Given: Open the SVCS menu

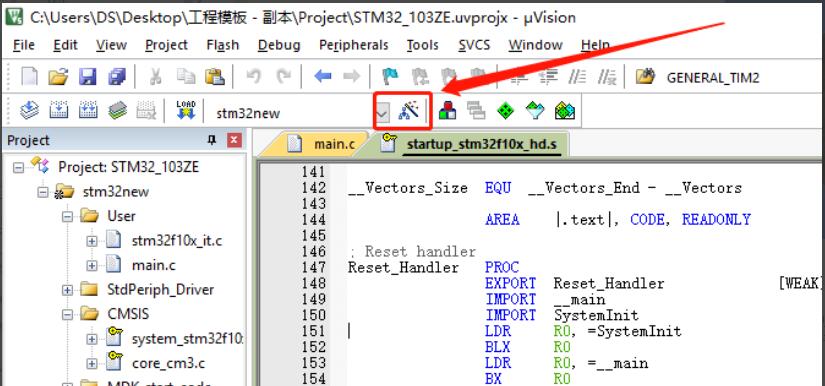Looking at the screenshot, I should click(474, 45).
